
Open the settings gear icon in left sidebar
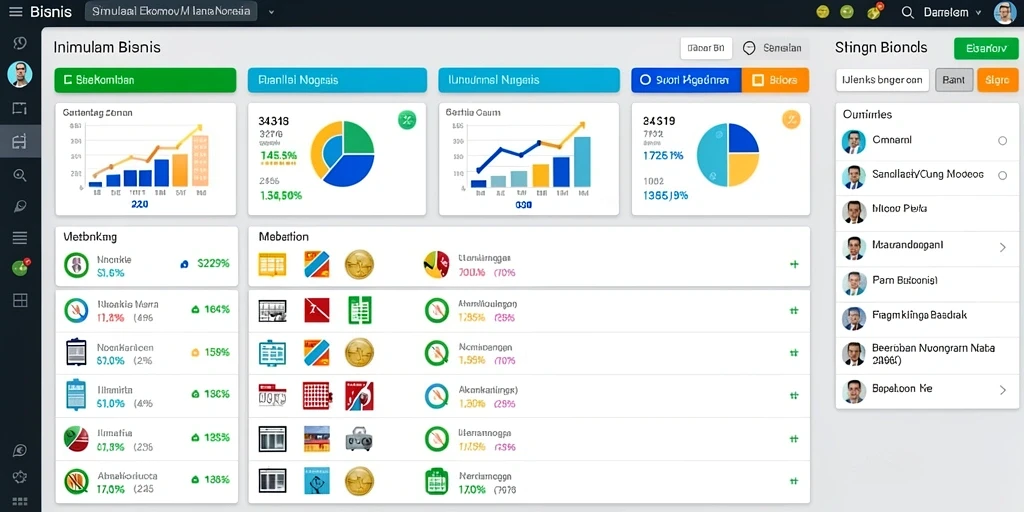20,476
